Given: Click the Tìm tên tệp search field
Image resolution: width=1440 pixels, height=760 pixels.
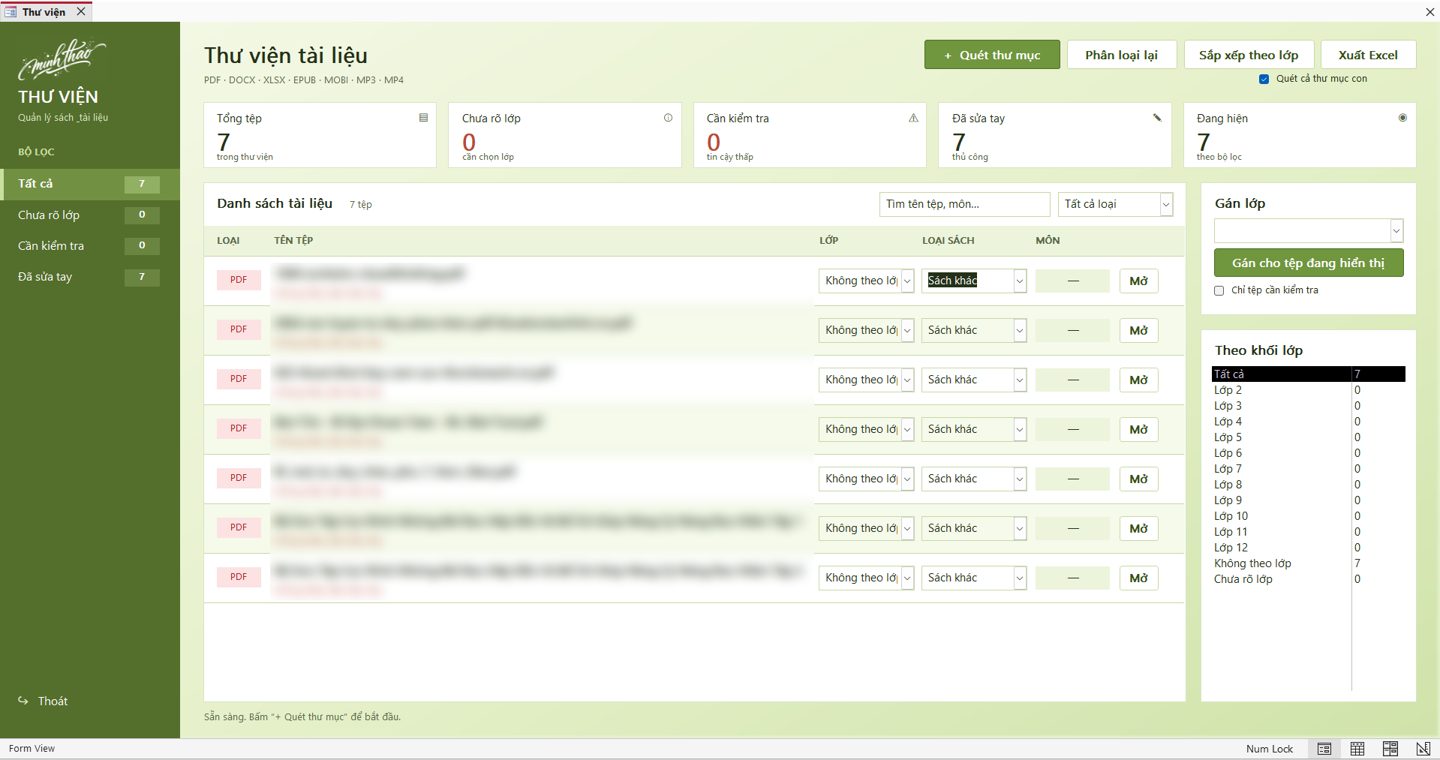Looking at the screenshot, I should pyautogui.click(x=965, y=204).
